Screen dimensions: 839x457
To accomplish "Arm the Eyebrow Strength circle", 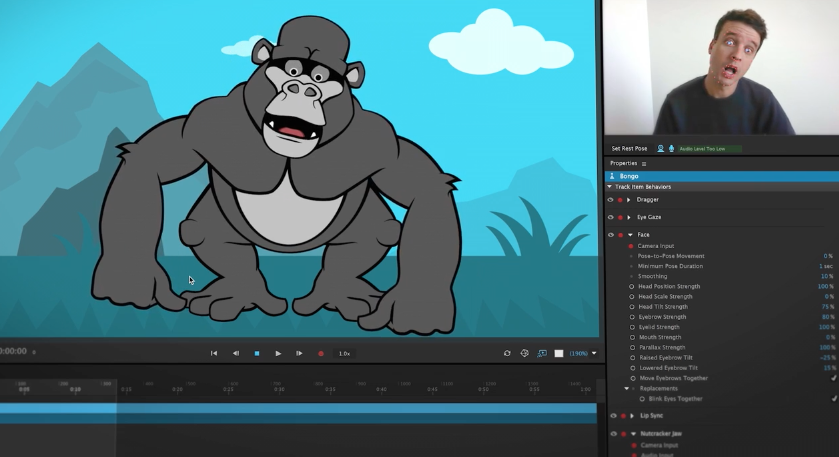I will (x=632, y=317).
